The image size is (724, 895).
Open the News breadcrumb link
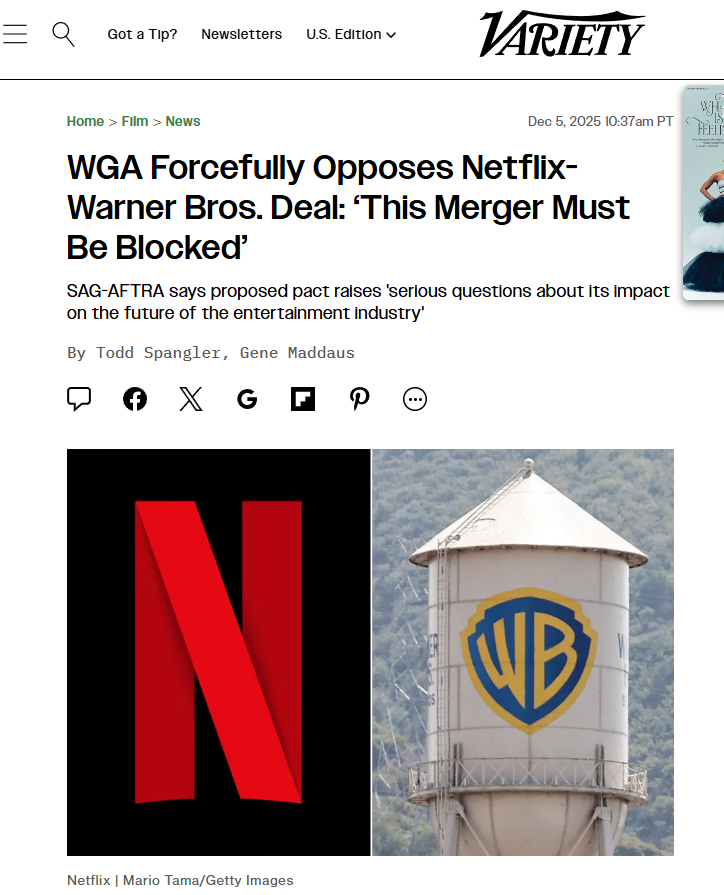click(183, 122)
